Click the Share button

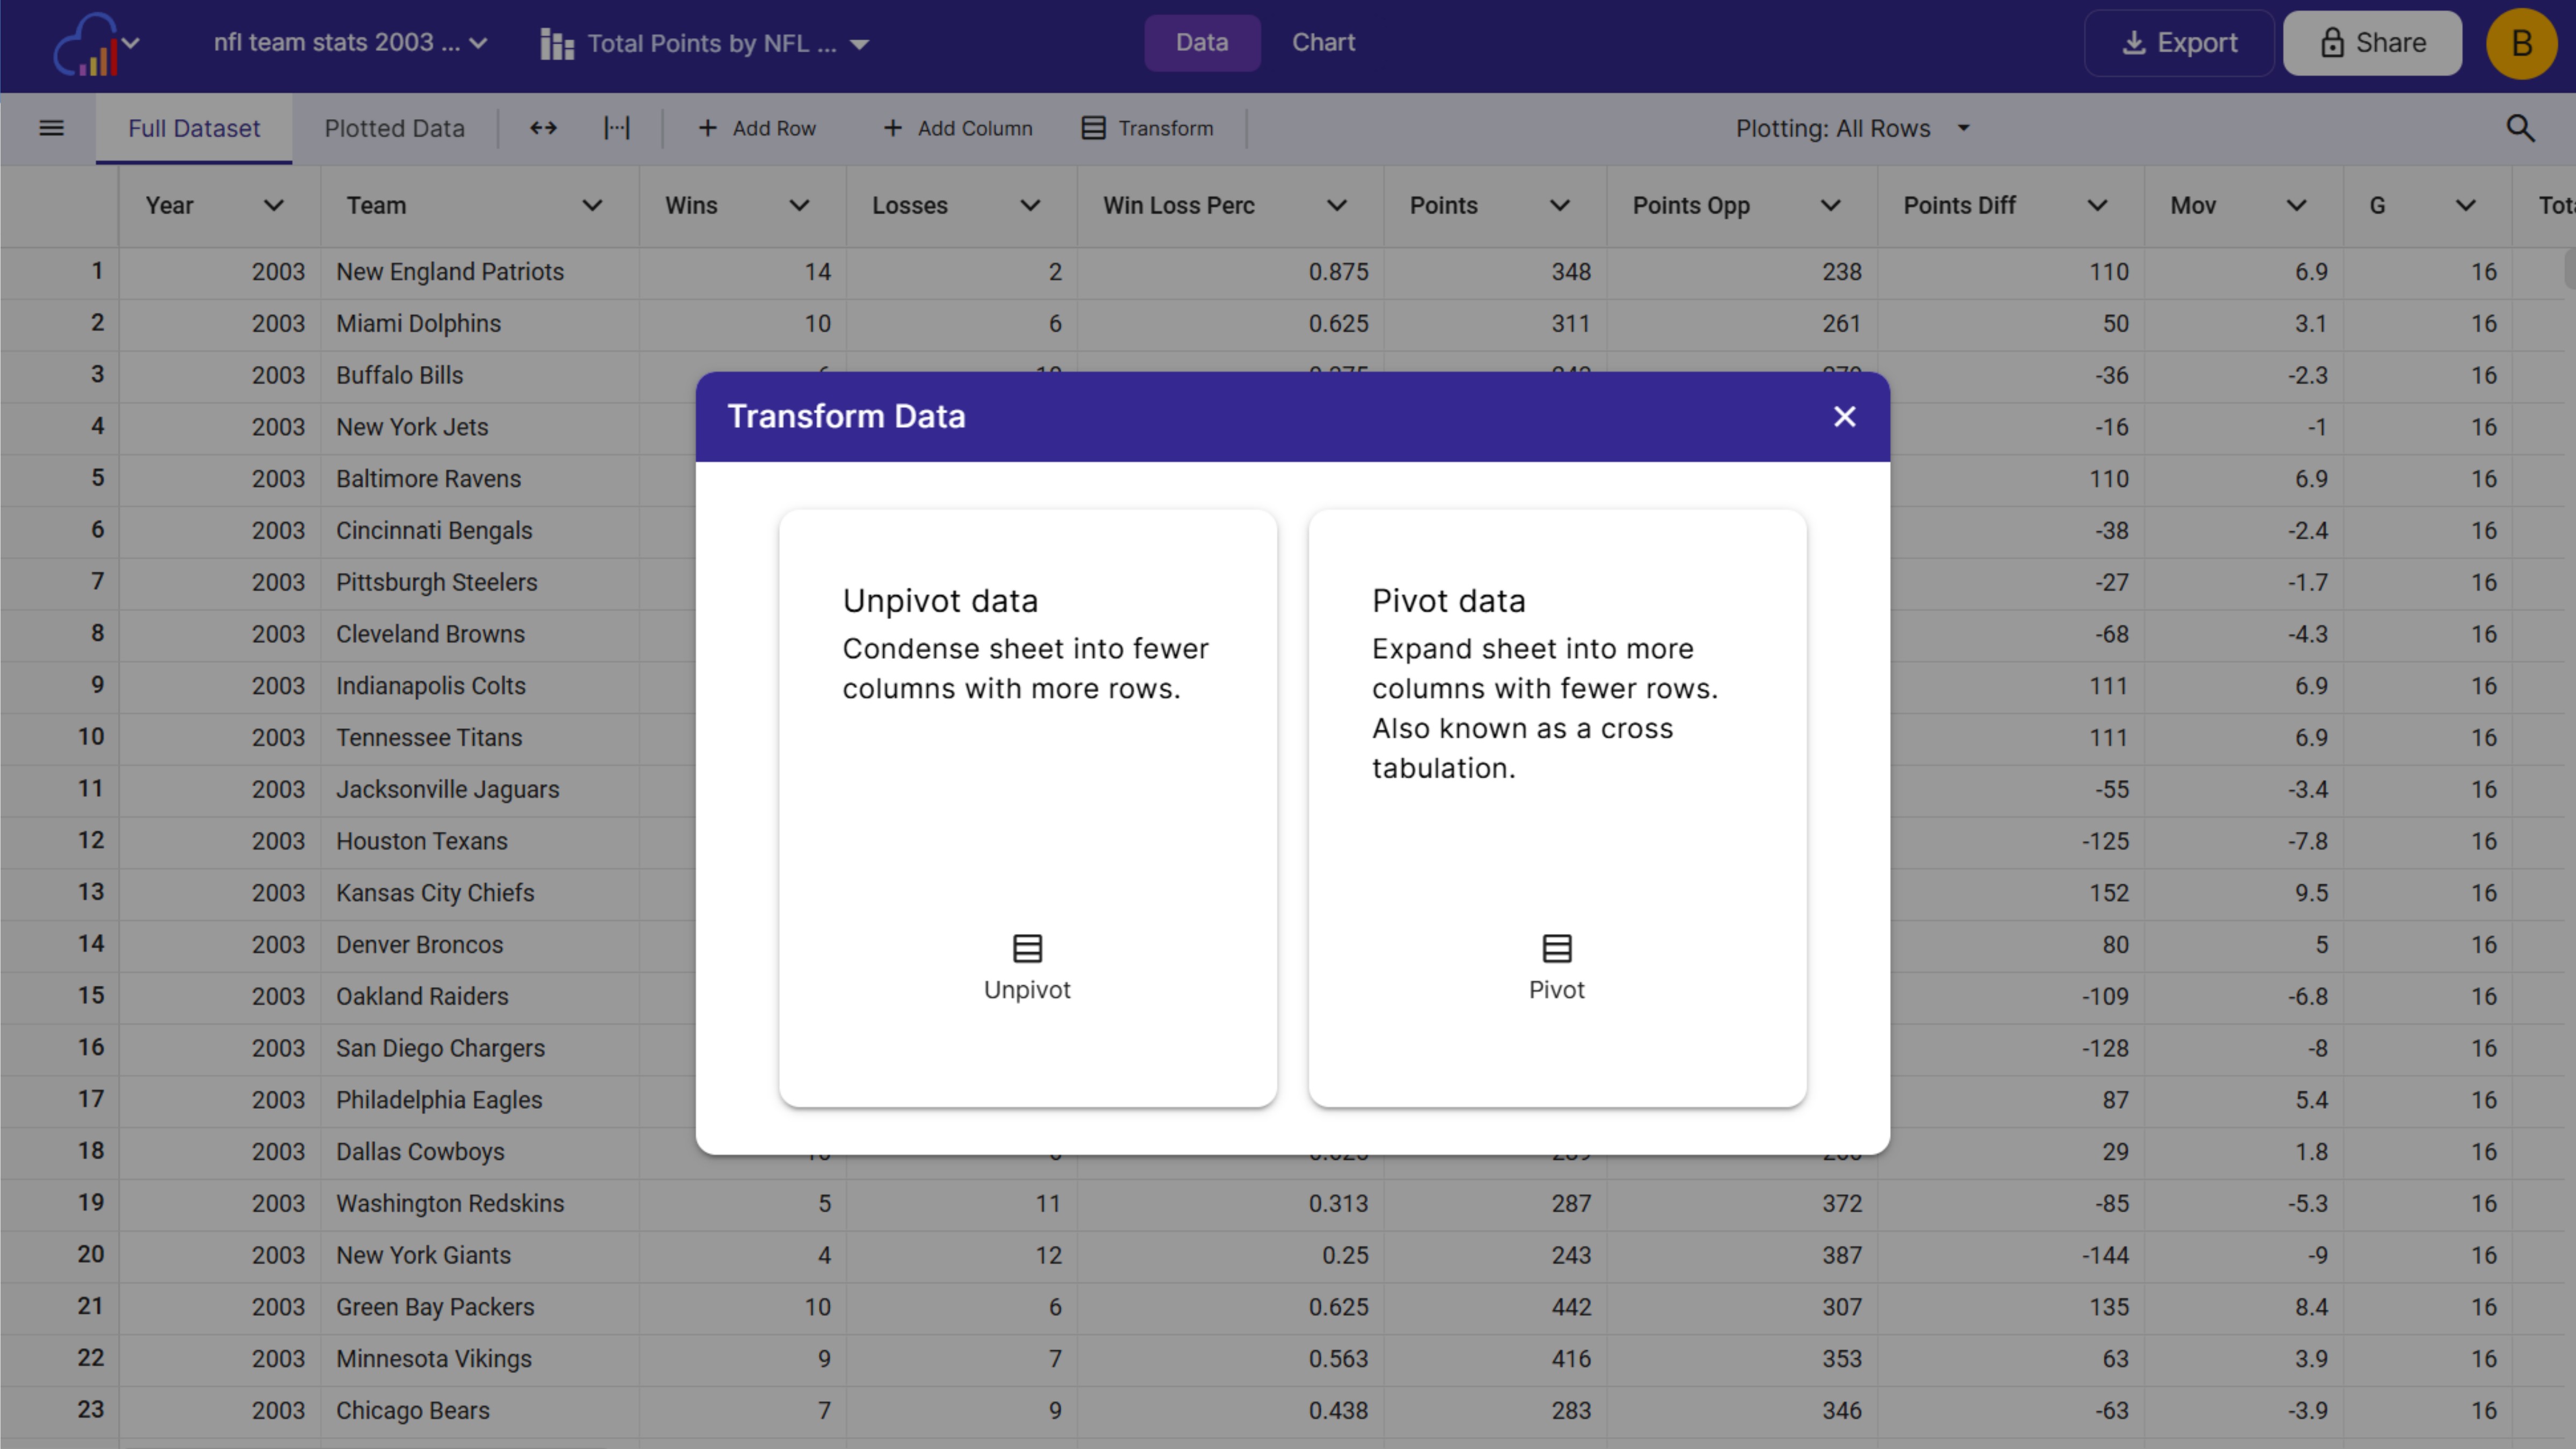pyautogui.click(x=2372, y=43)
